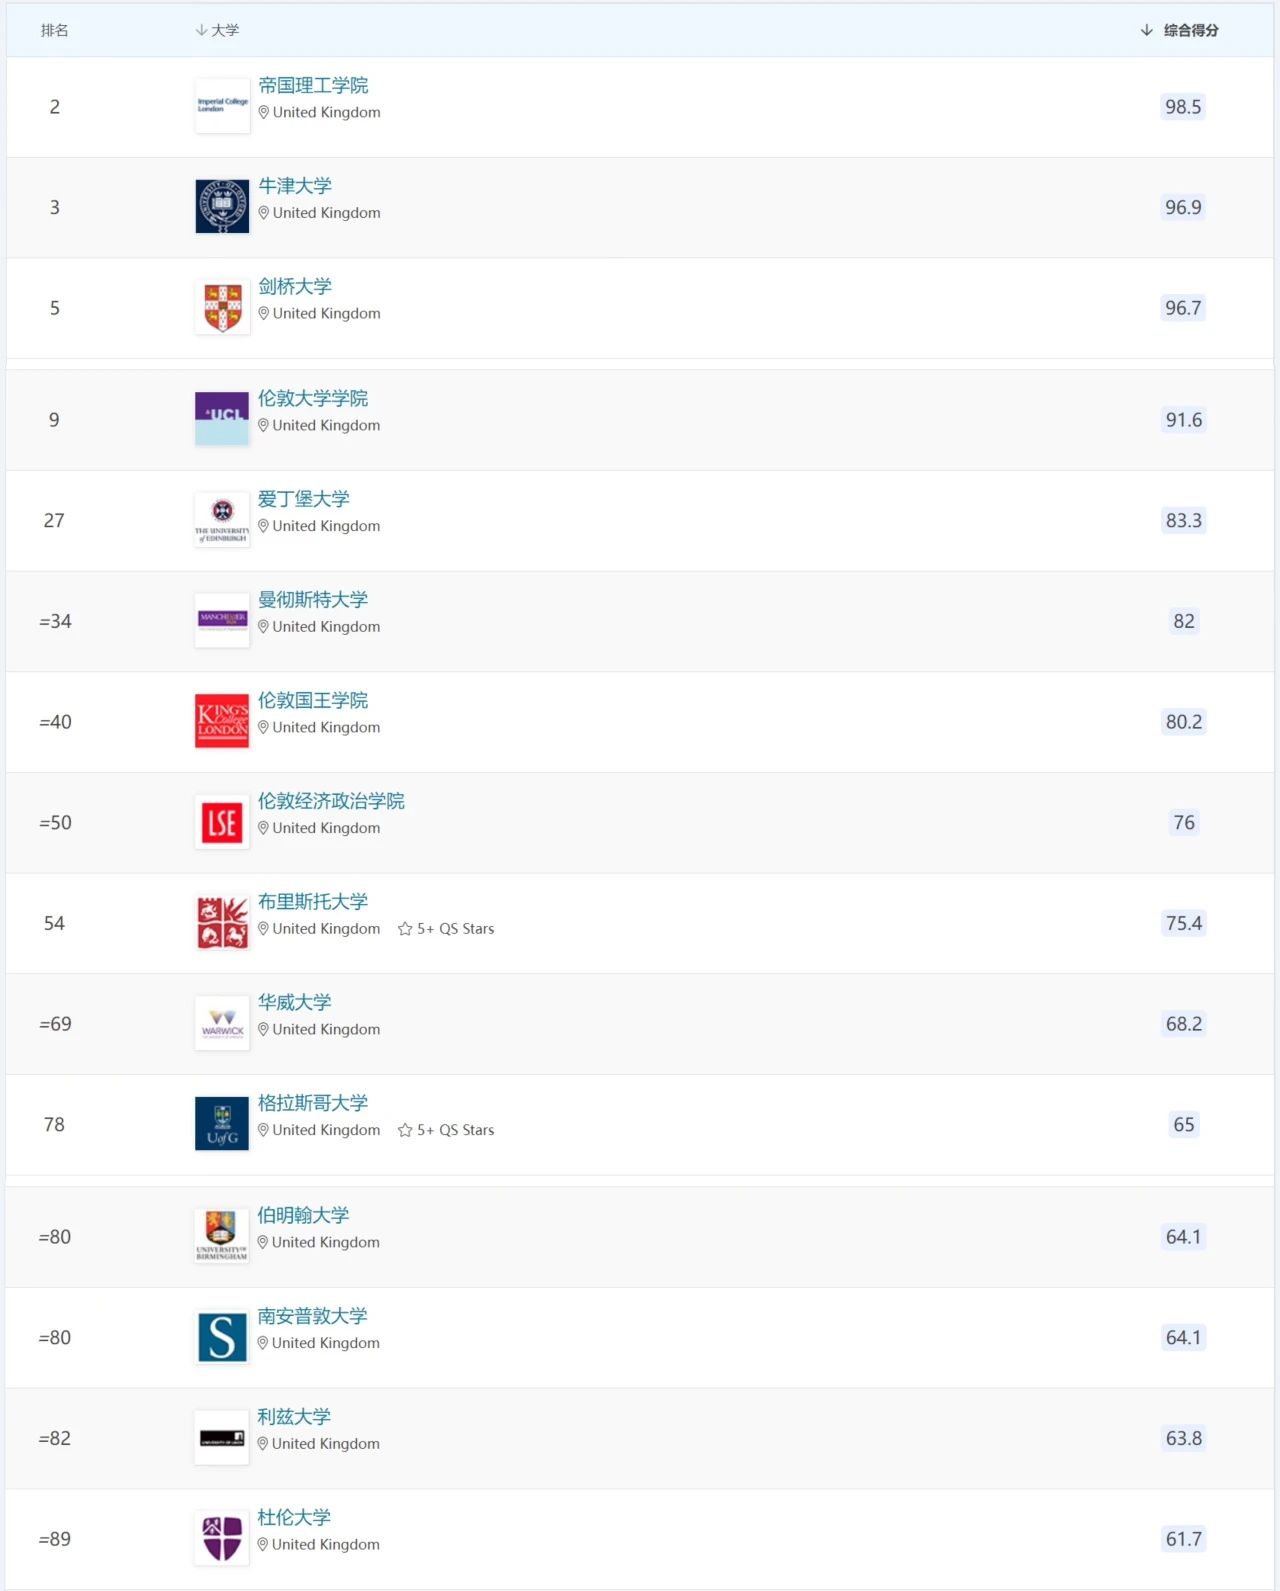Click the UCL purple logo
The width and height of the screenshot is (1280, 1591).
pyautogui.click(x=222, y=419)
